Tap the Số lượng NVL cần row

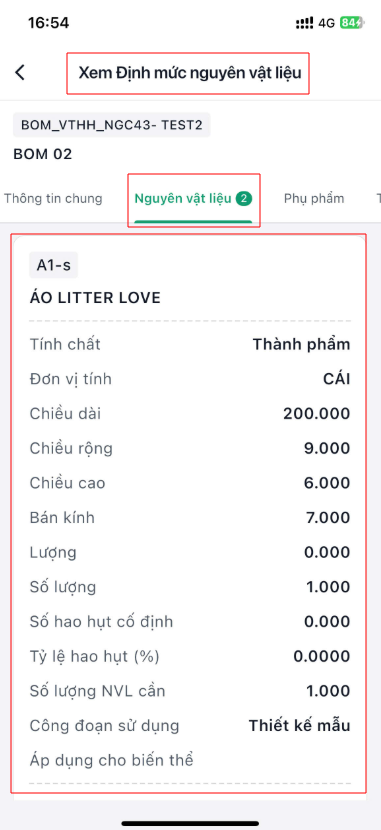(x=190, y=691)
